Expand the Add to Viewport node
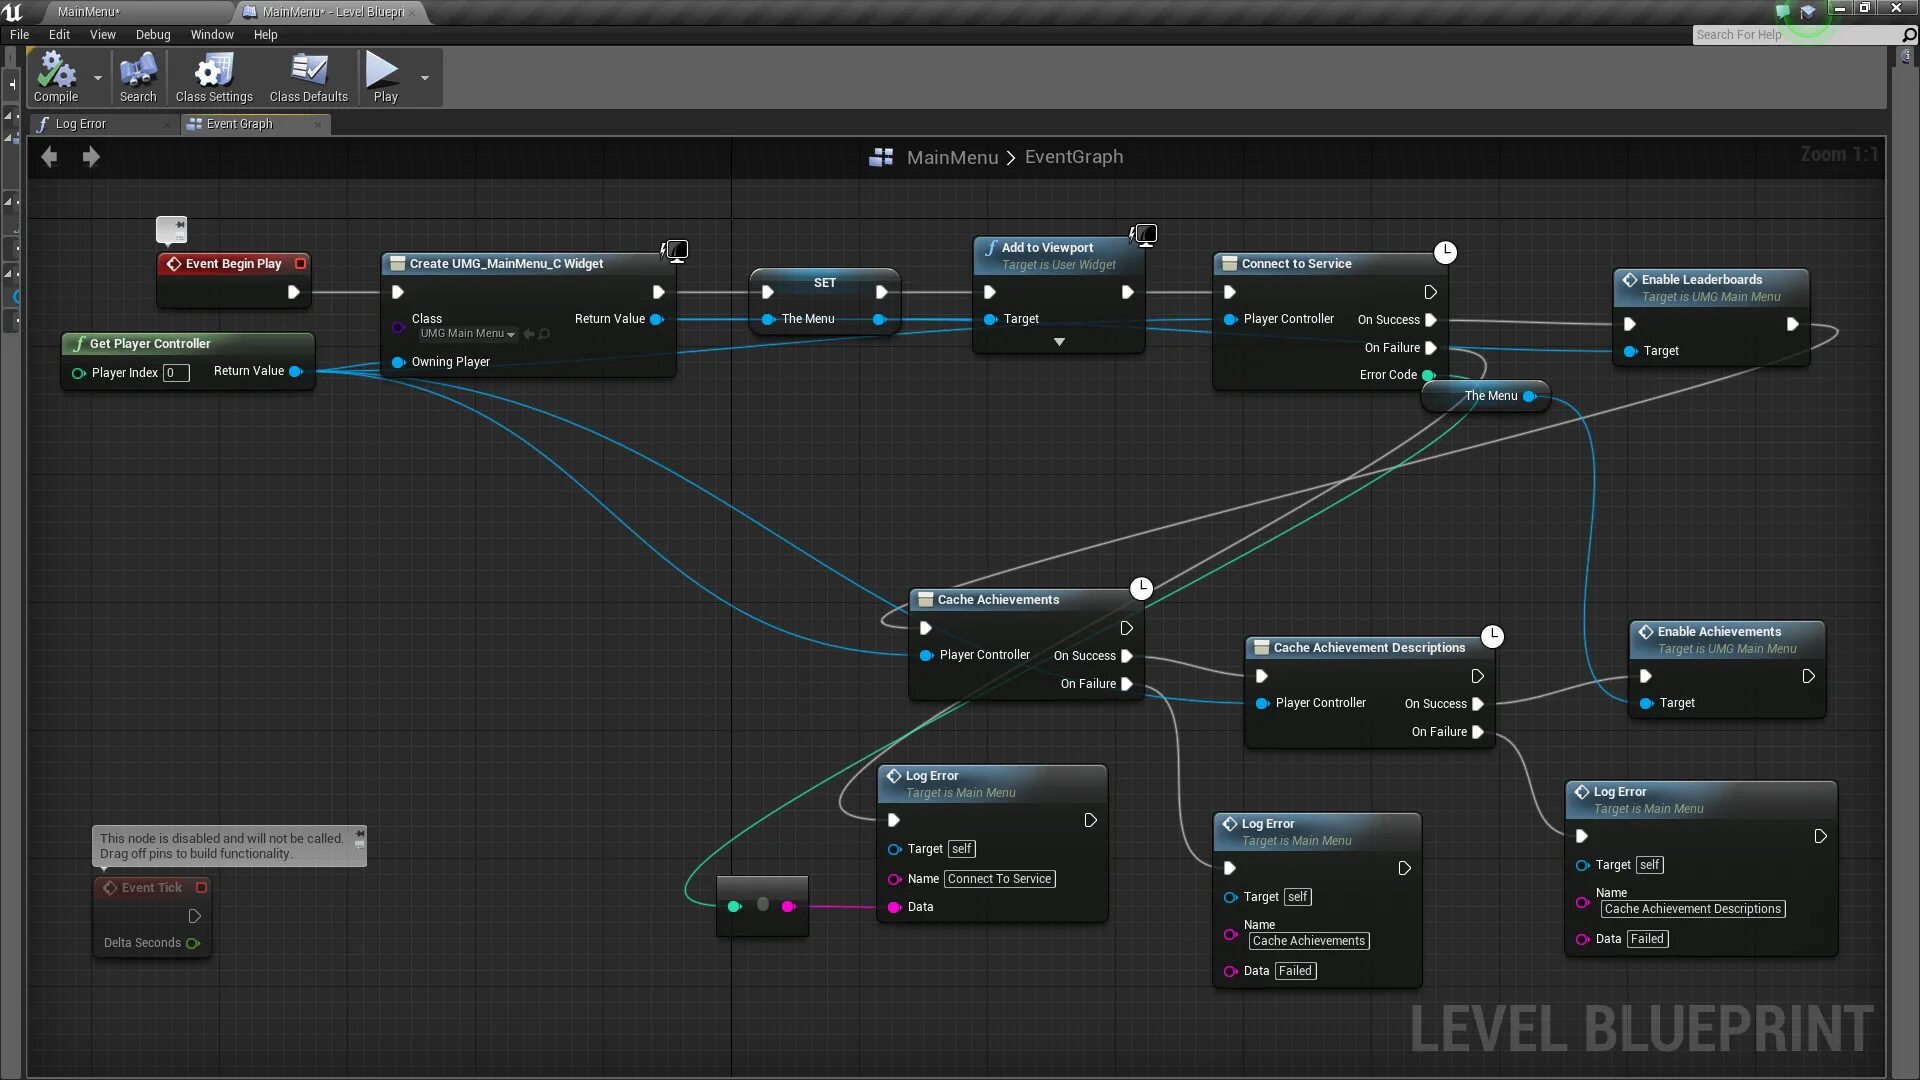Screen dimensions: 1920x1080 (x=1059, y=342)
